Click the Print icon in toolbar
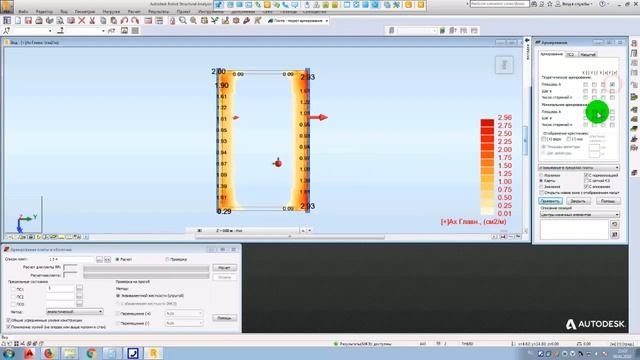This screenshot has height=360, width=640. (x=39, y=20)
